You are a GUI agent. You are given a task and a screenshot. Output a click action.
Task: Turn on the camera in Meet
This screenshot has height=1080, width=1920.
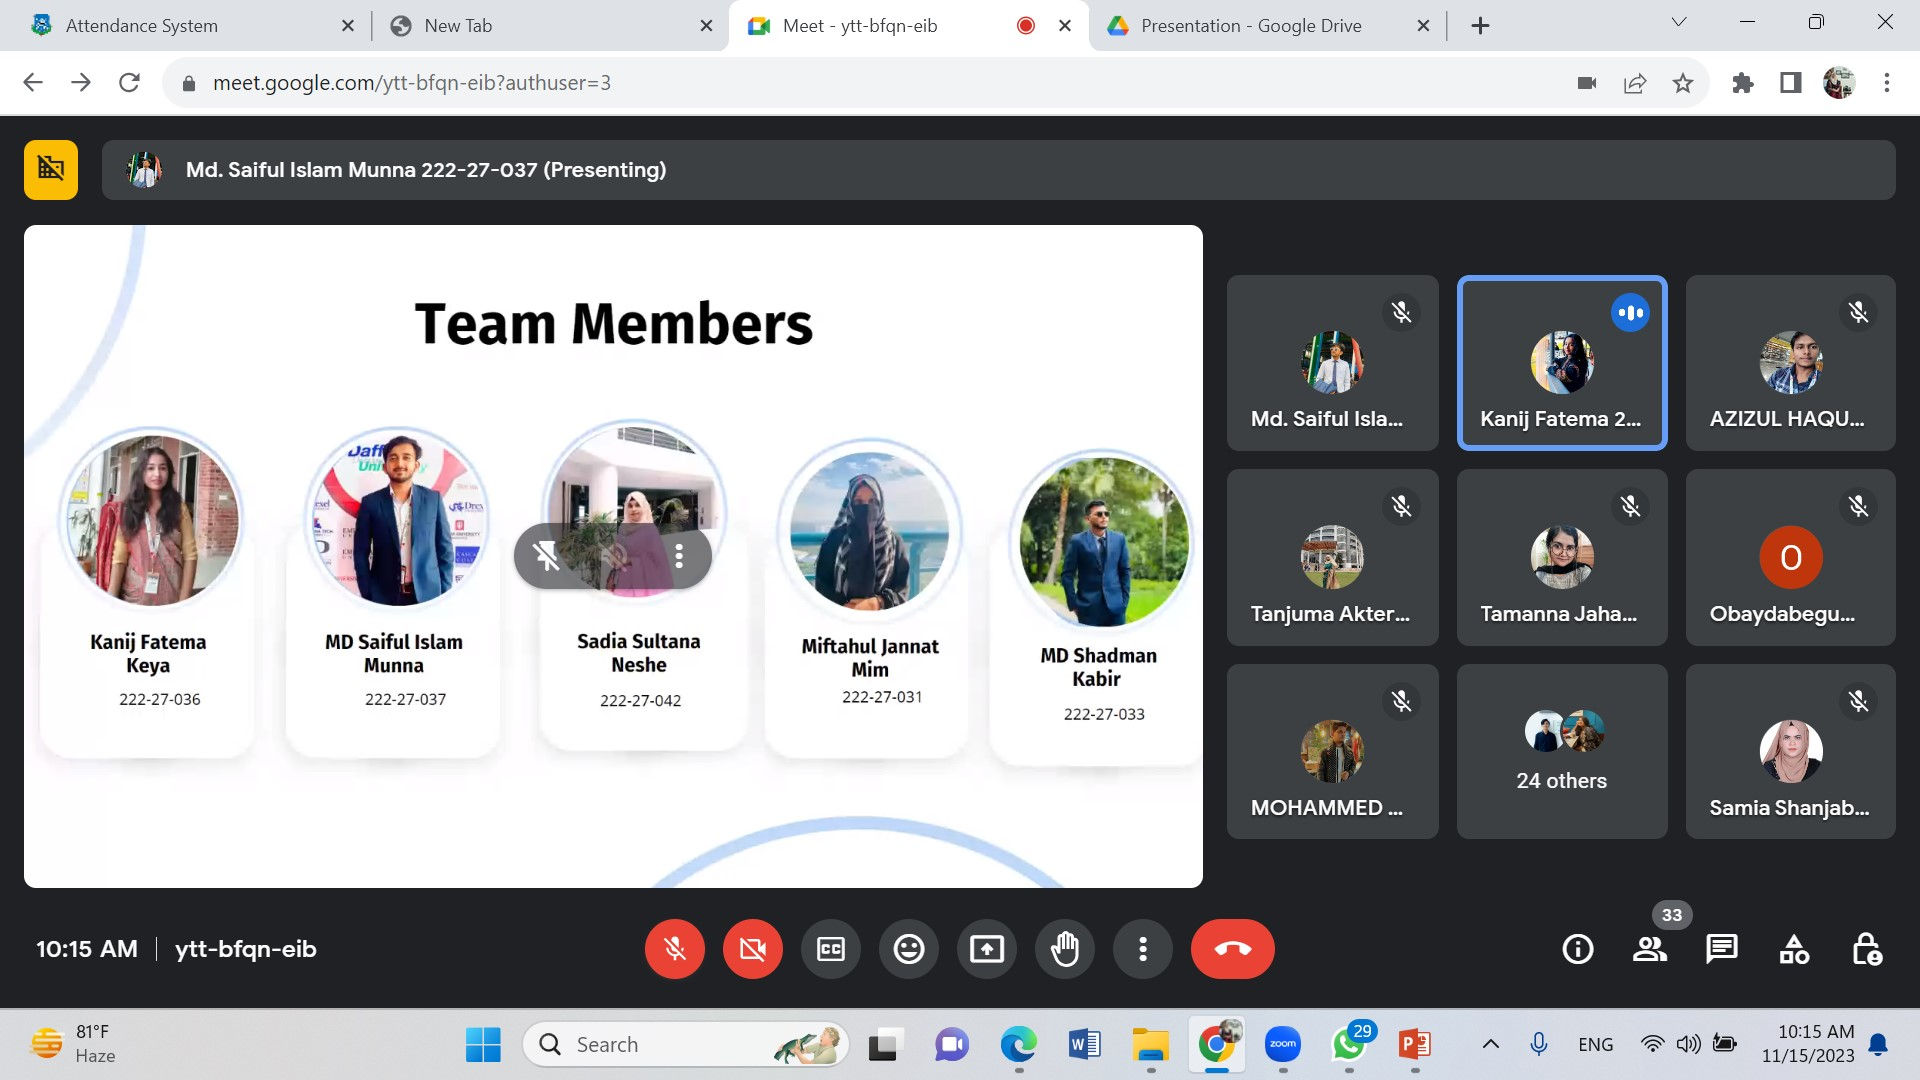pyautogui.click(x=753, y=949)
